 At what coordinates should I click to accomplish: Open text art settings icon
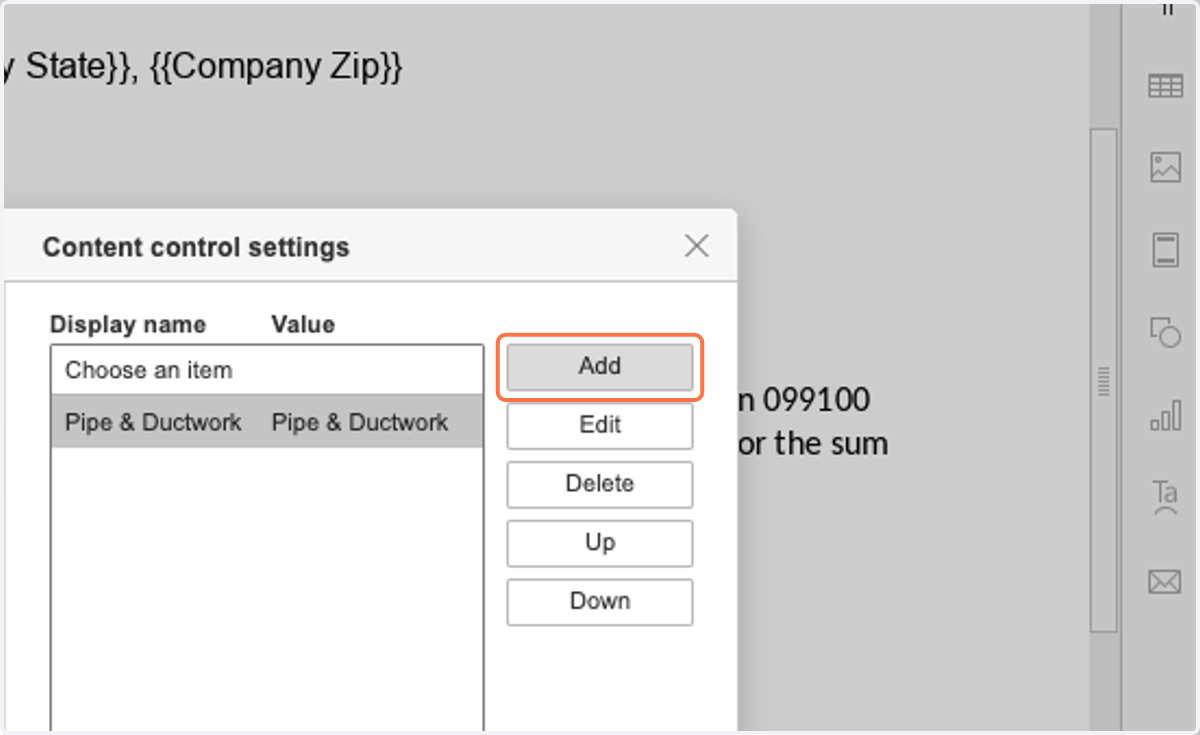pyautogui.click(x=1165, y=496)
